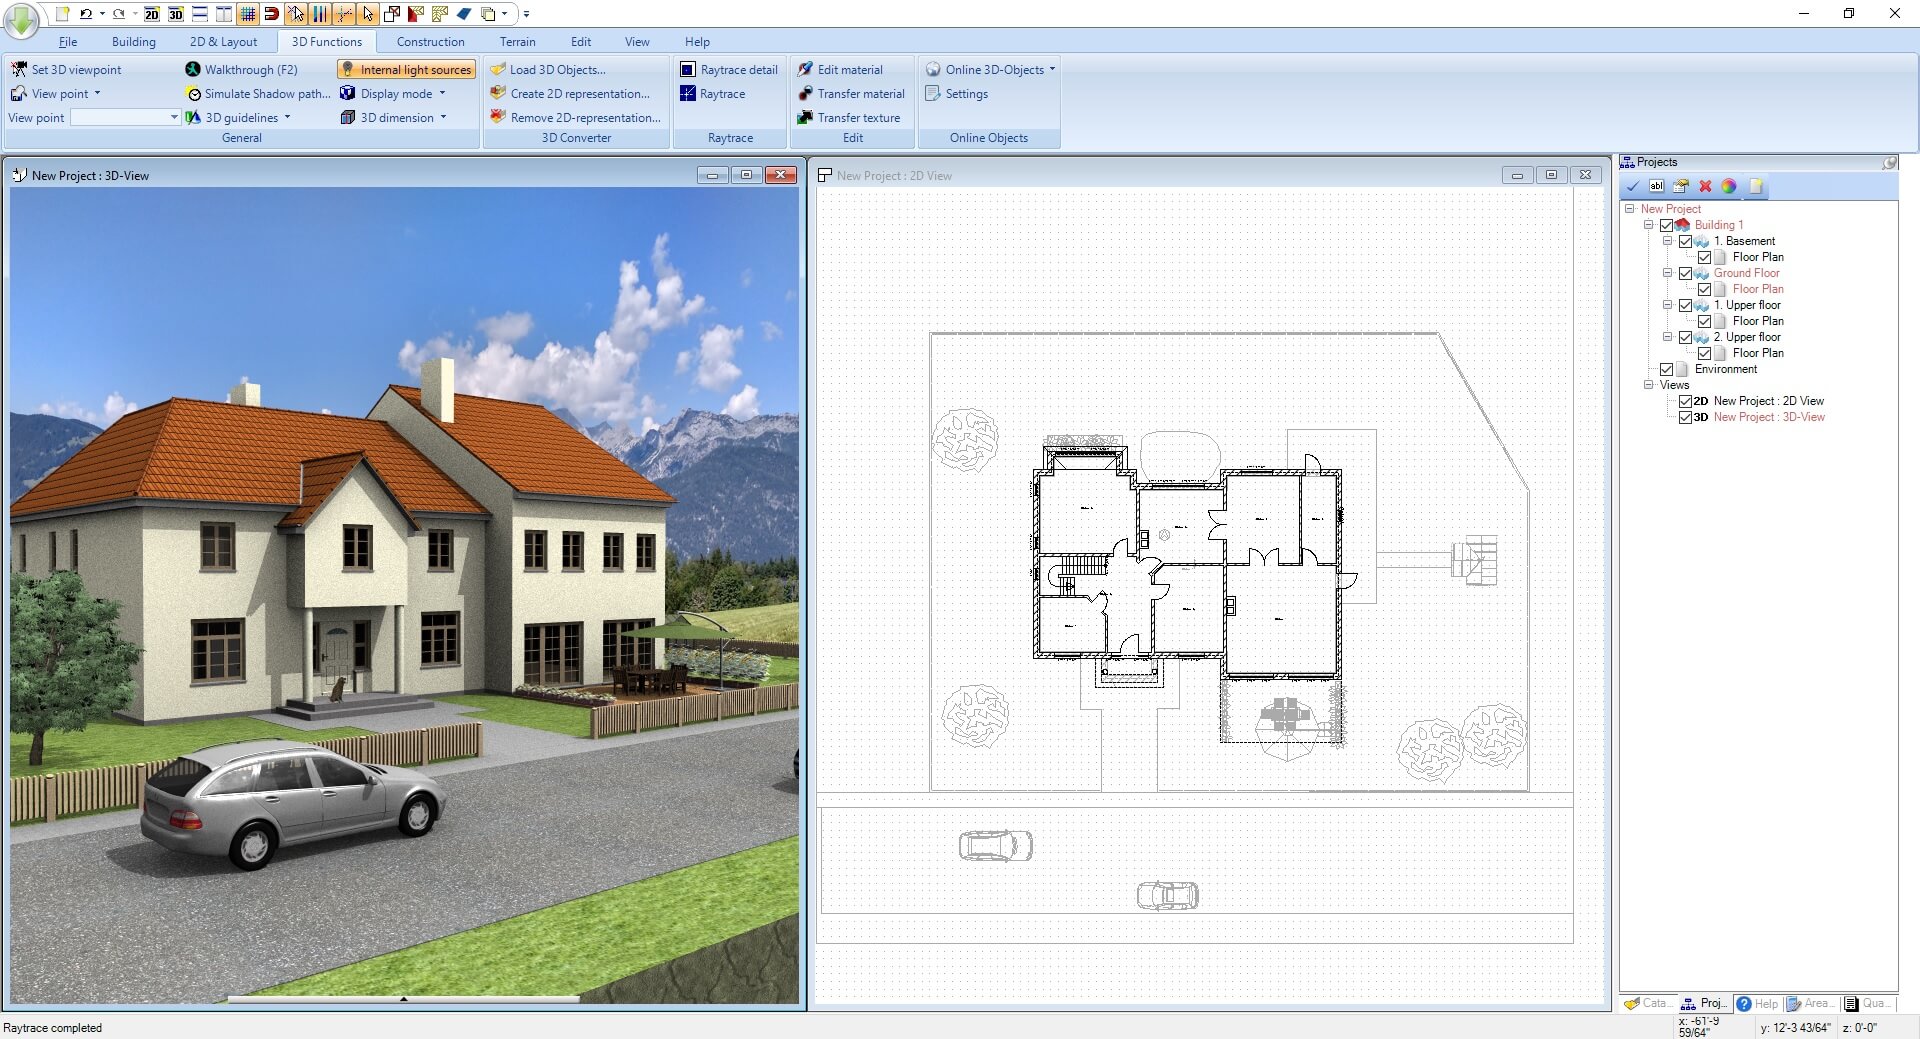
Task: Open the Terrain ribbon tab
Action: pos(517,41)
